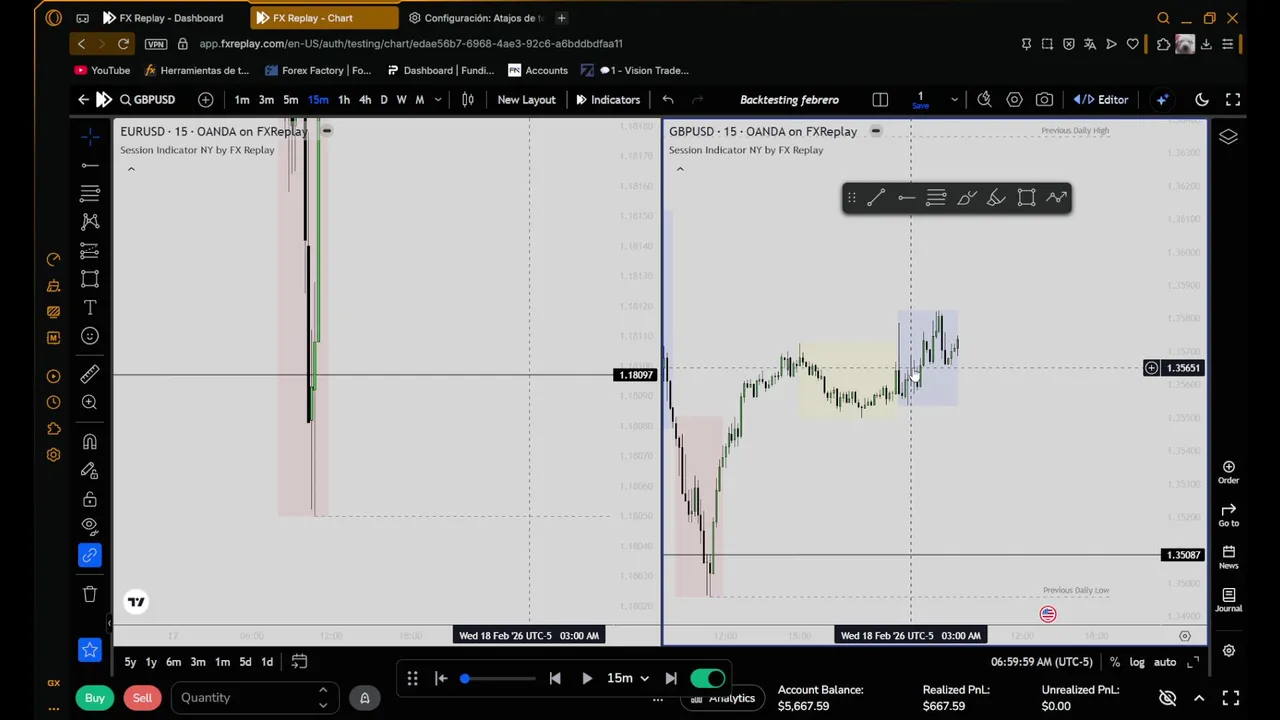Open the 15m replay speed dropdown
This screenshot has height=720, width=1280.
[x=627, y=679]
